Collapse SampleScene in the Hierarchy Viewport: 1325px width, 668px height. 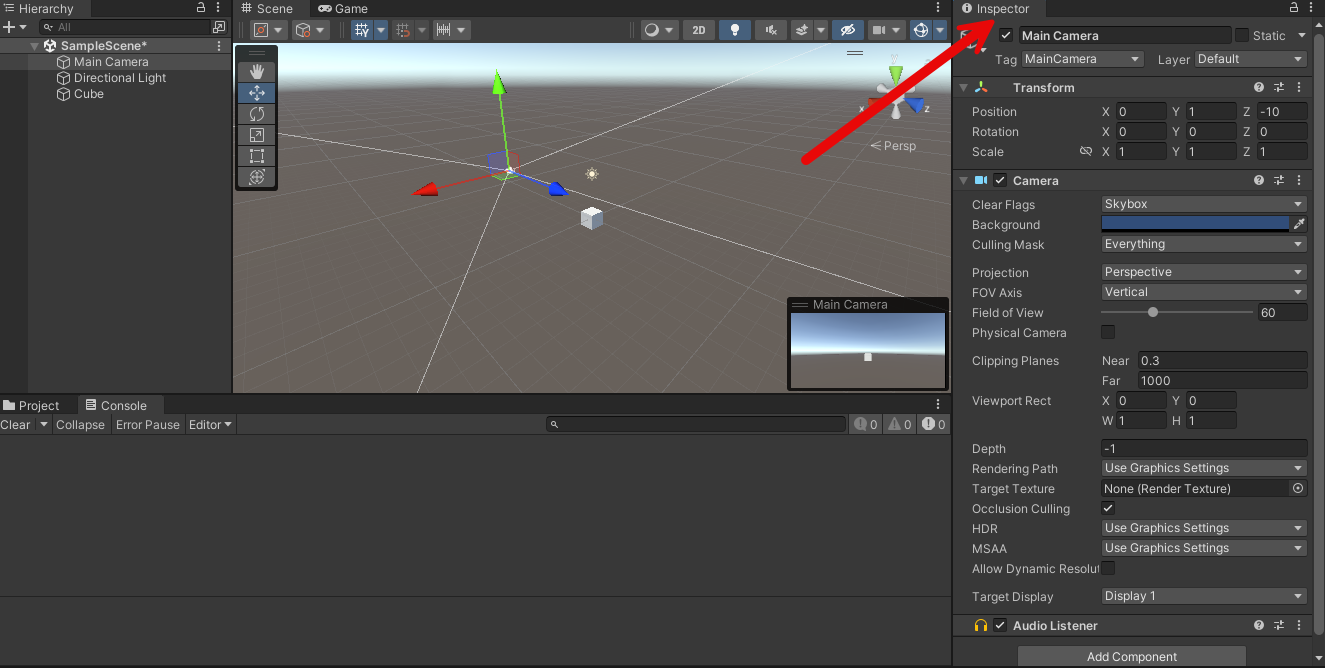[x=35, y=46]
